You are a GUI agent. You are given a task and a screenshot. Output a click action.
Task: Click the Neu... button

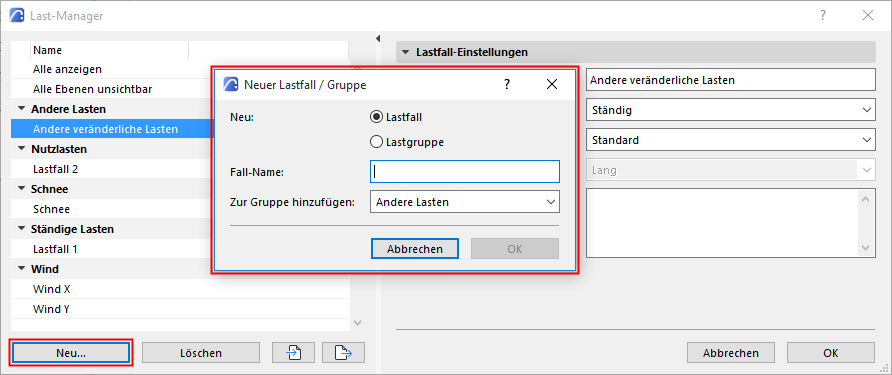71,353
